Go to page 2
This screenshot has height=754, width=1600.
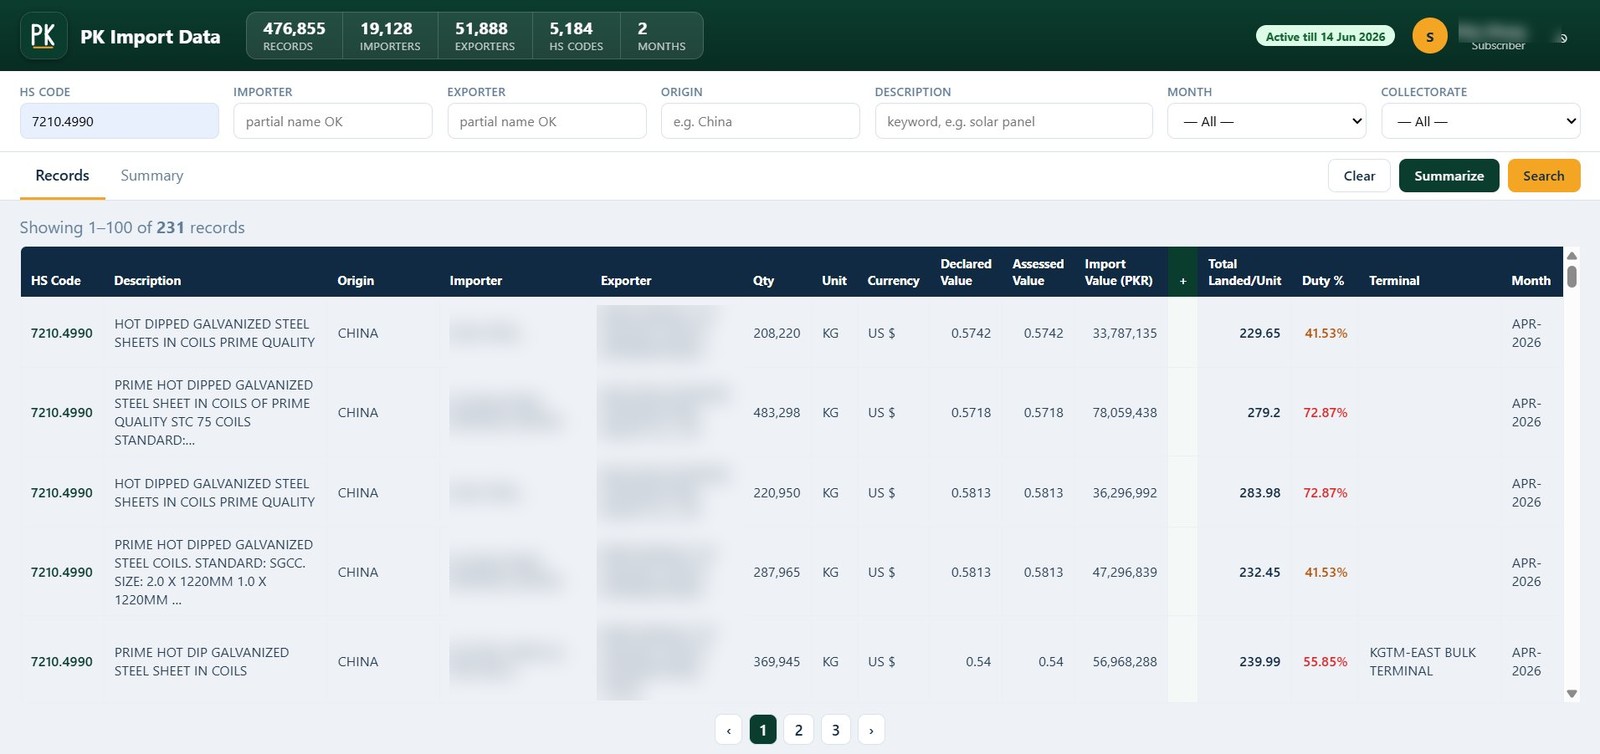point(799,730)
